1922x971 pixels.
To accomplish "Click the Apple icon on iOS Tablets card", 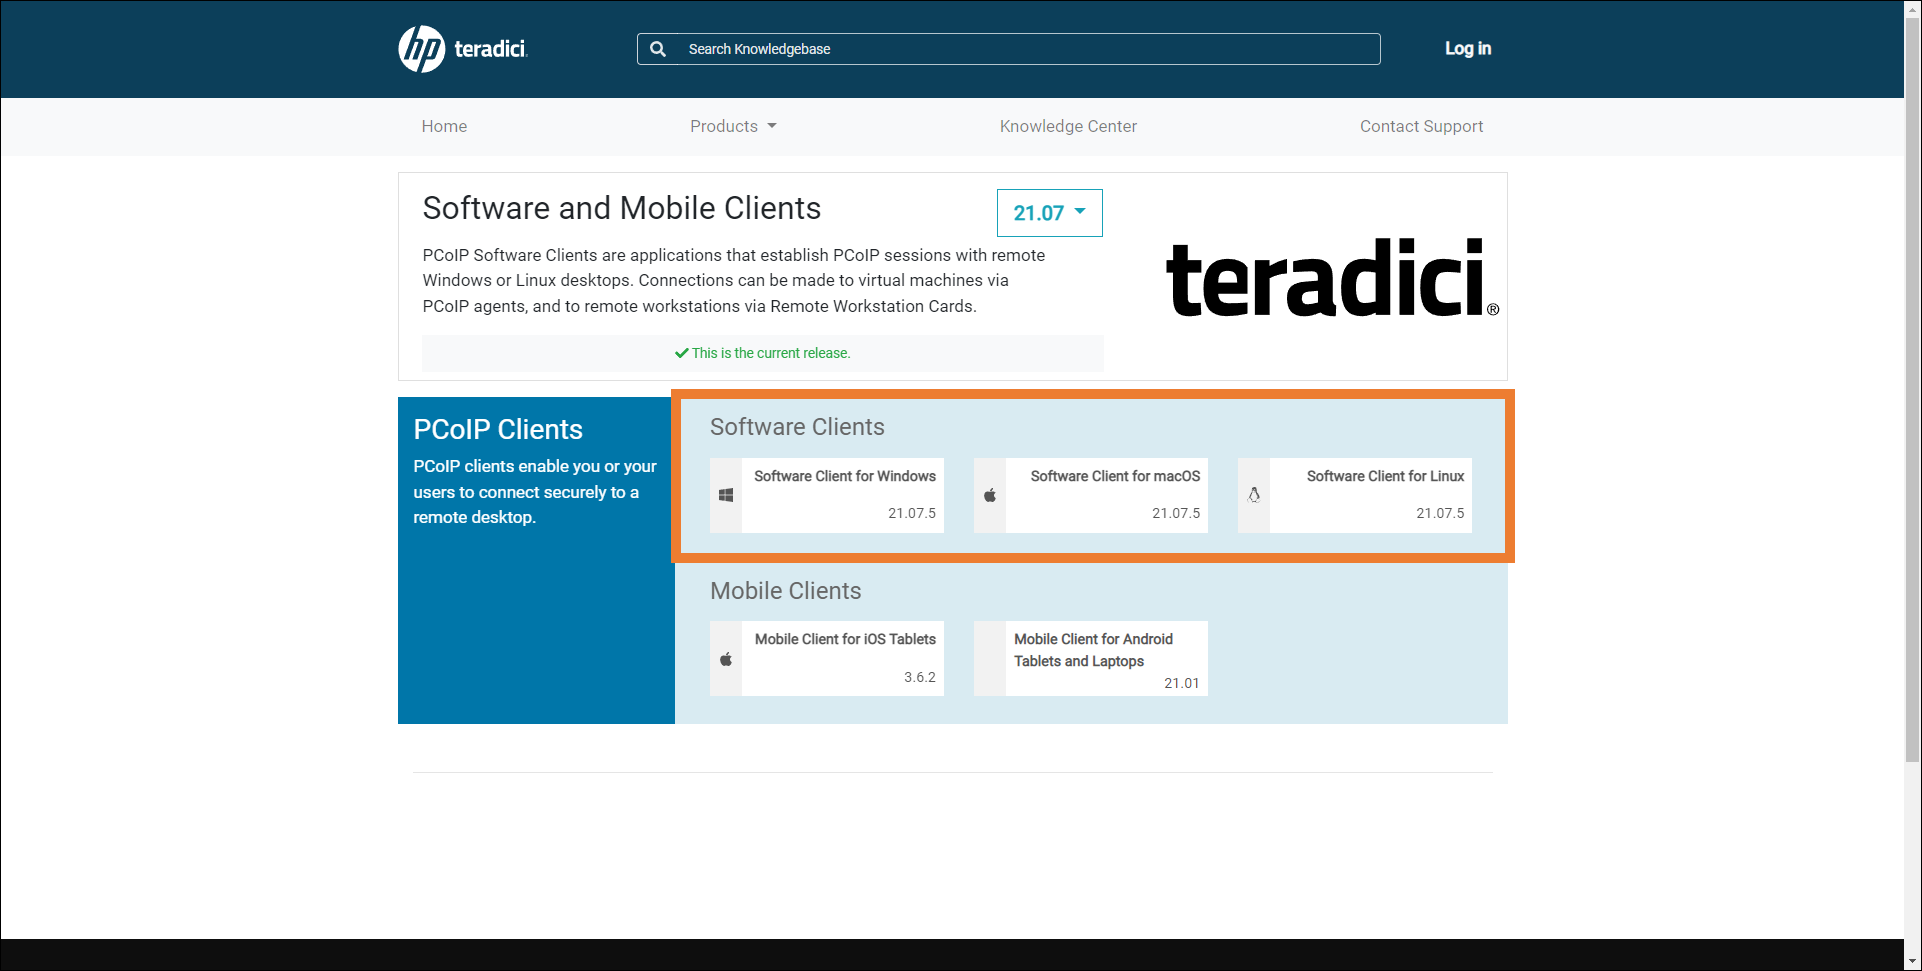I will point(726,659).
